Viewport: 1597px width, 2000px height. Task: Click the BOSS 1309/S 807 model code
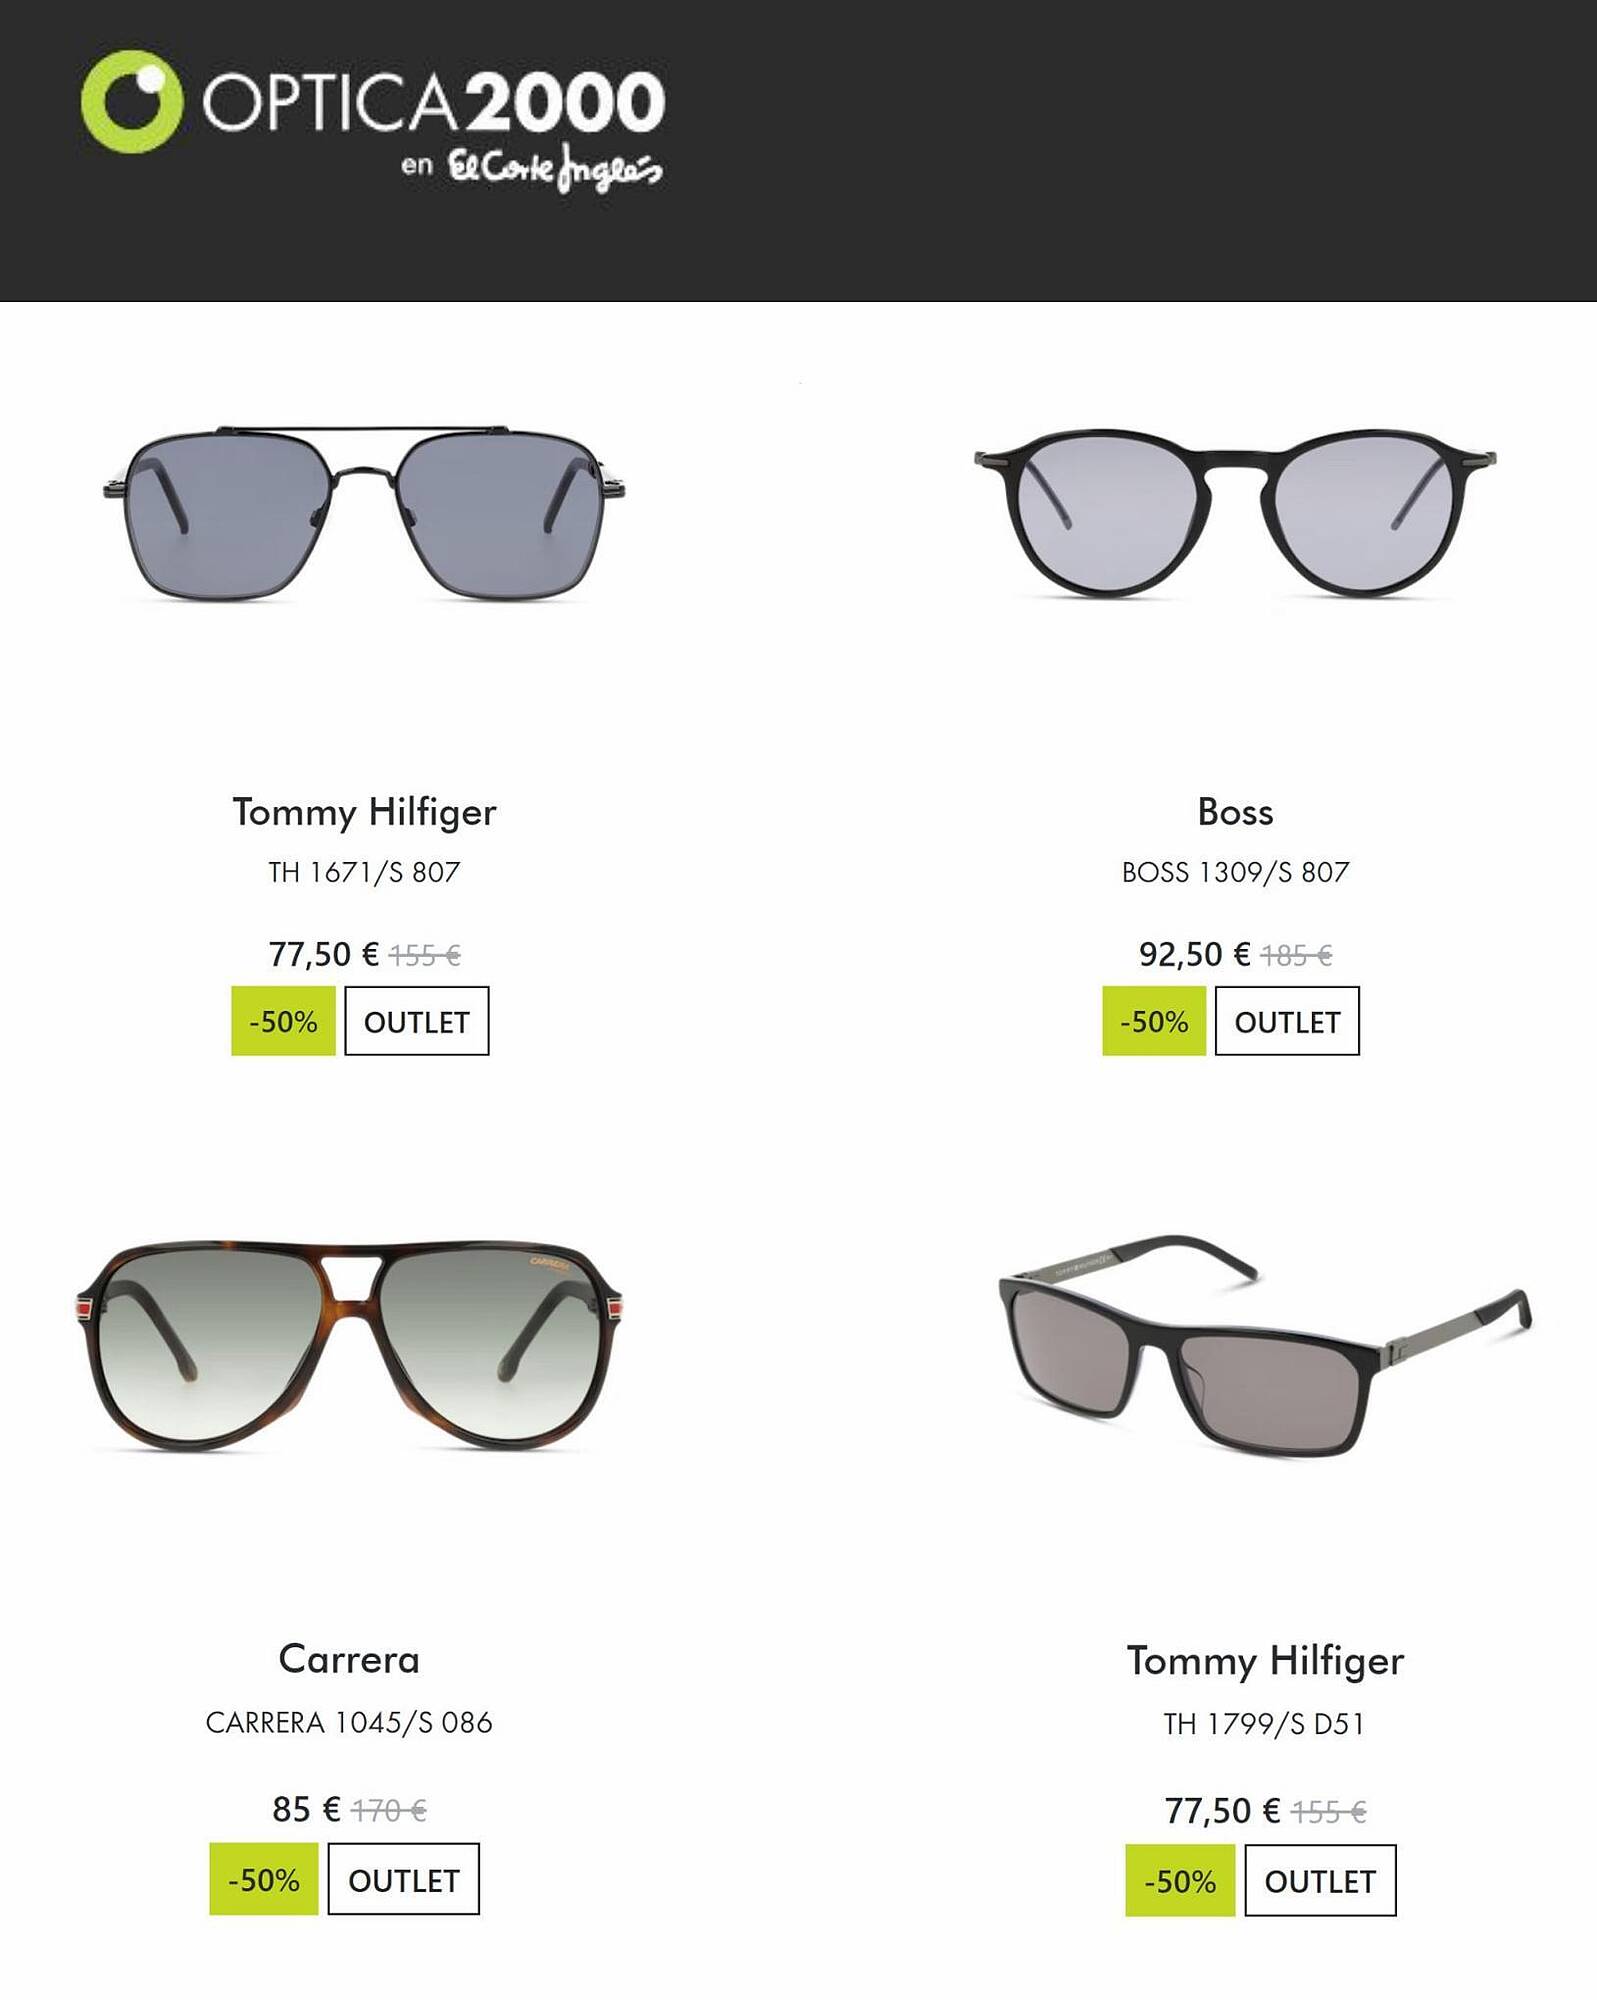click(x=1235, y=872)
